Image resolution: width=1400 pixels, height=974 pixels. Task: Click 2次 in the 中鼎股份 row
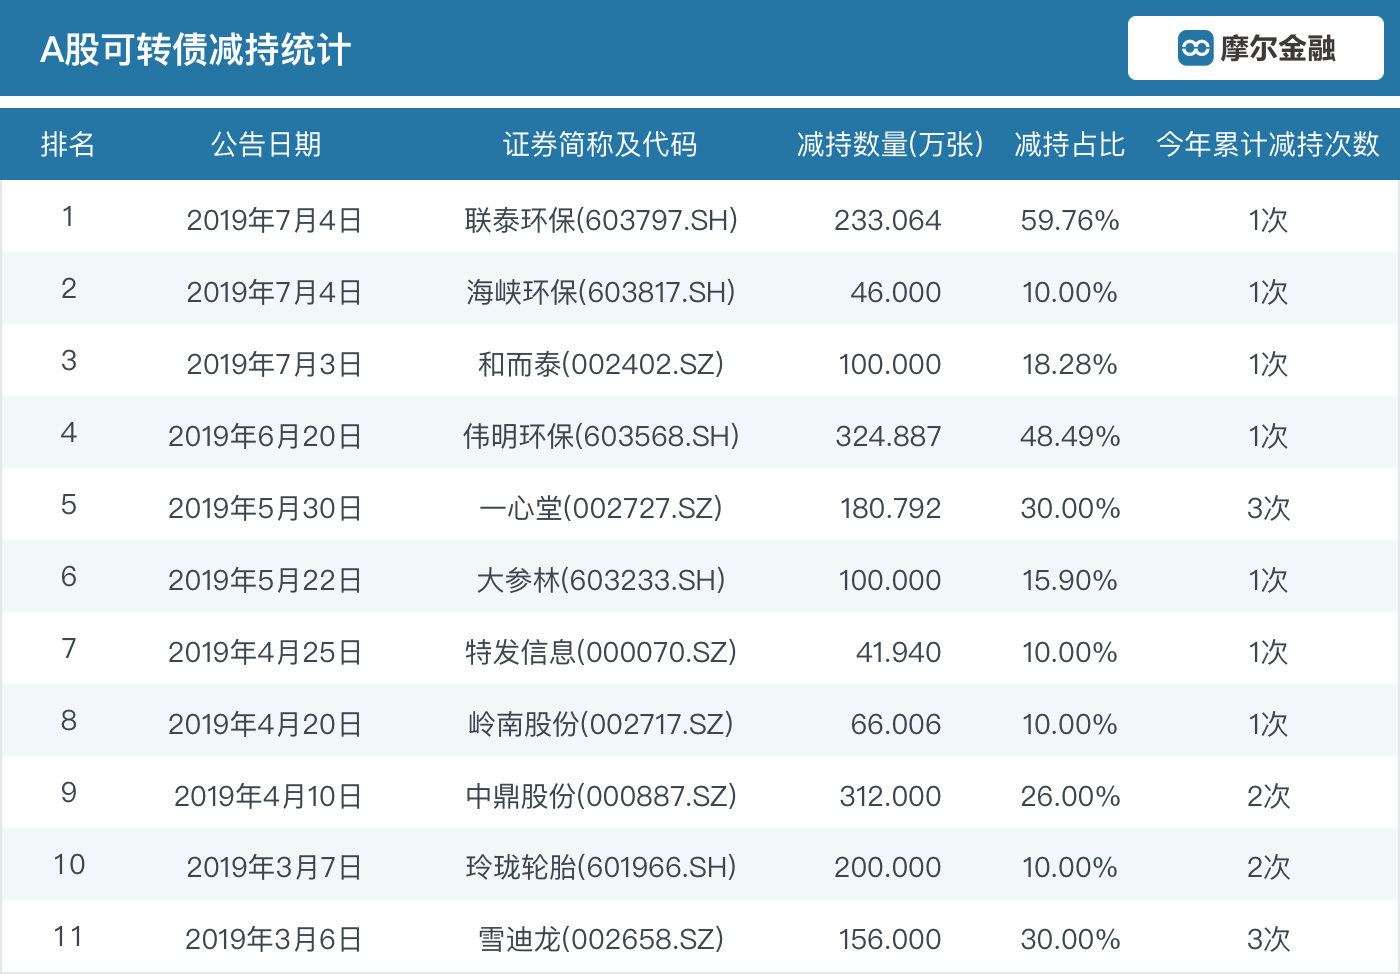1268,796
